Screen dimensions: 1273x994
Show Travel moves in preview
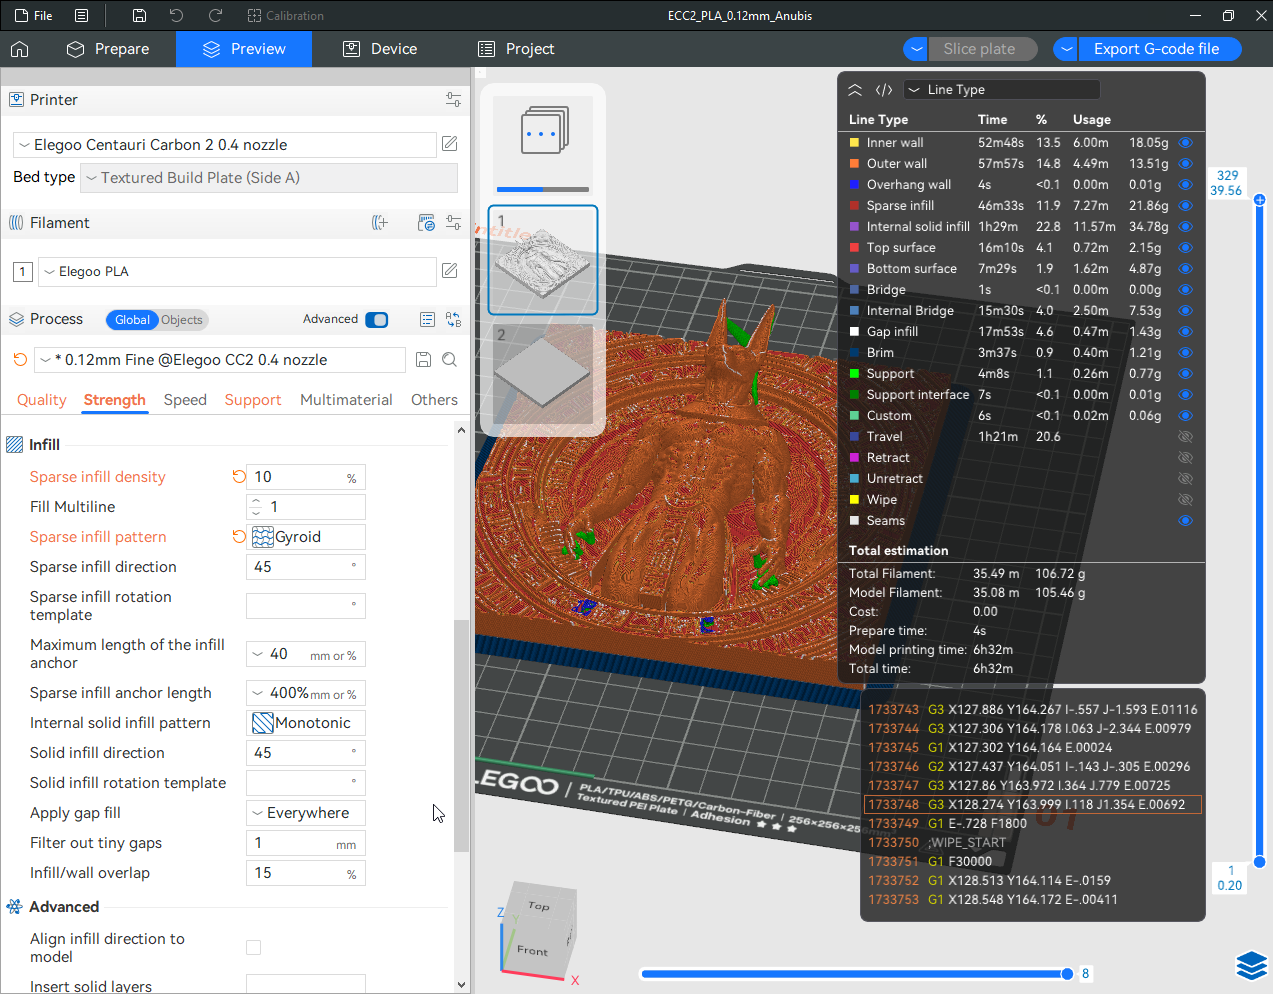click(x=1185, y=437)
